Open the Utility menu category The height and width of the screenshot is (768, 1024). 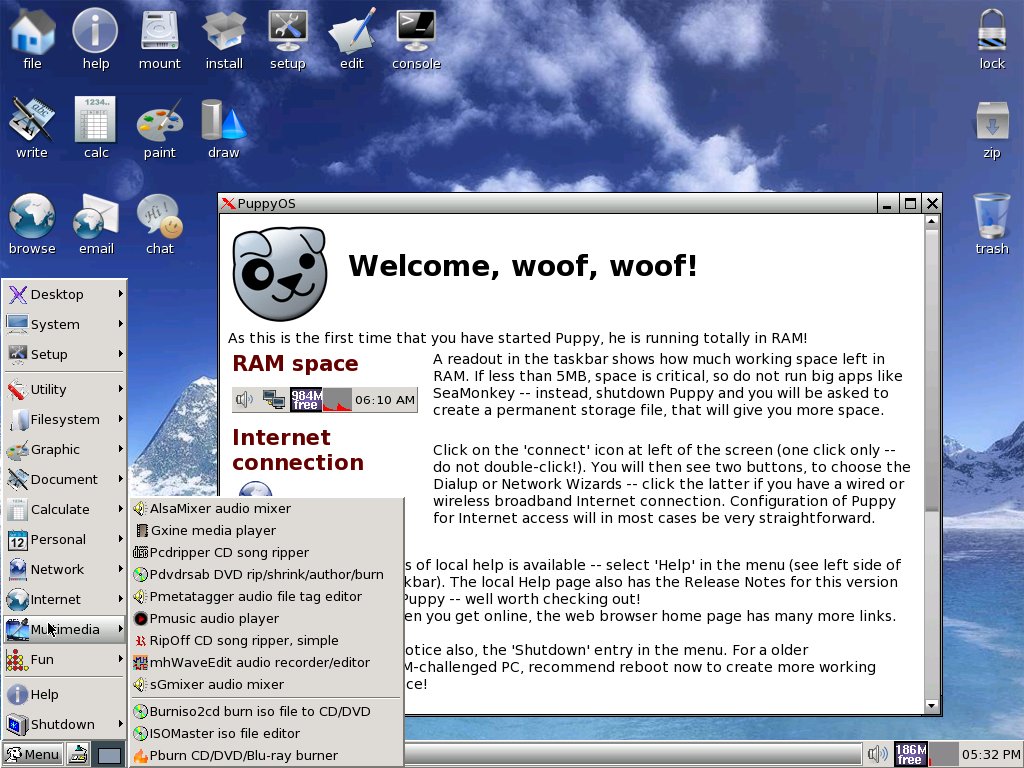tap(64, 390)
